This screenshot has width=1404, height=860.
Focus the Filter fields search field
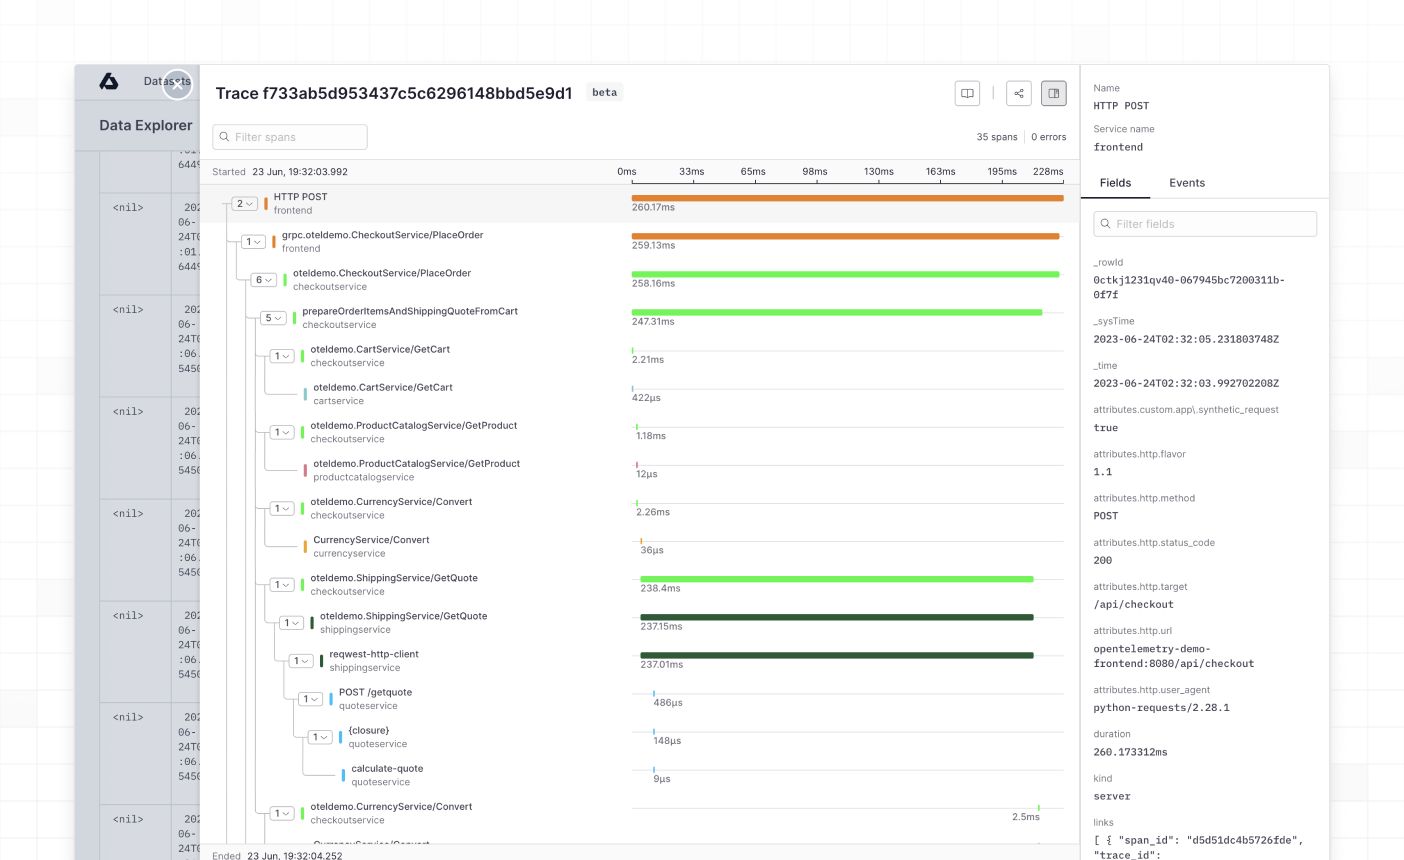click(x=1205, y=224)
